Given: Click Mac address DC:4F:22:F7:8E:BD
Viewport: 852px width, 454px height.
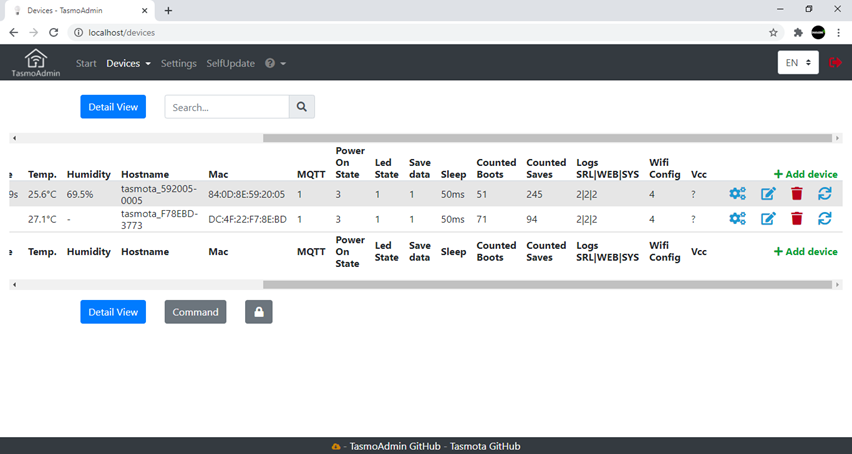Looking at the screenshot, I should 247,219.
